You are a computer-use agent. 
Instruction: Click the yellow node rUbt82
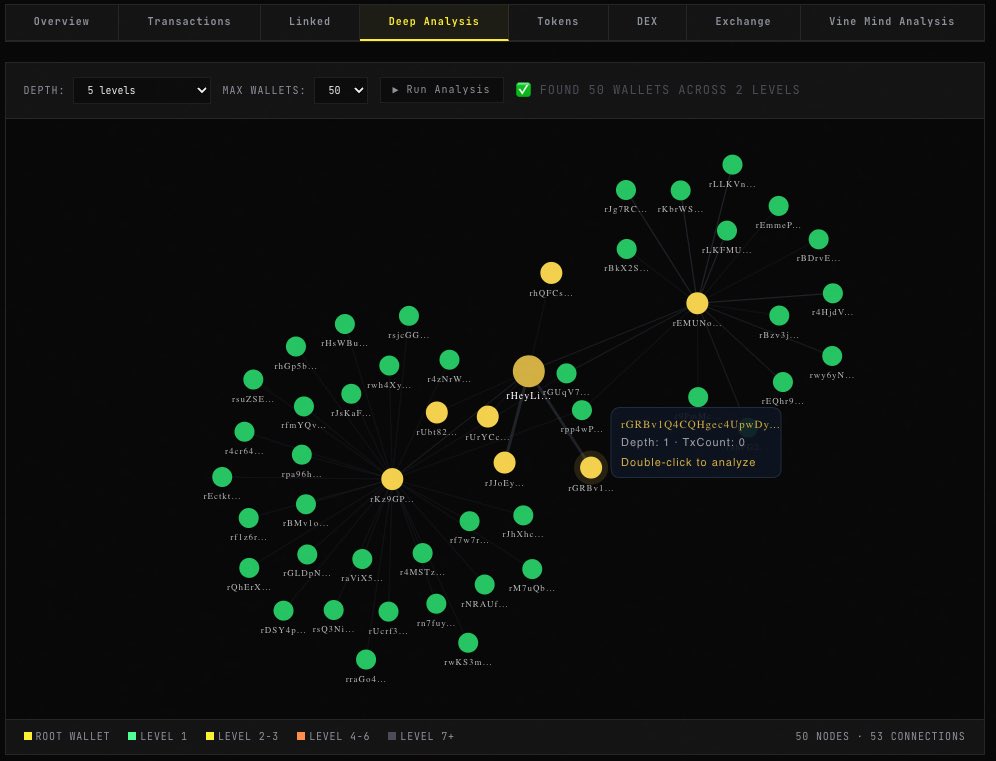[436, 412]
